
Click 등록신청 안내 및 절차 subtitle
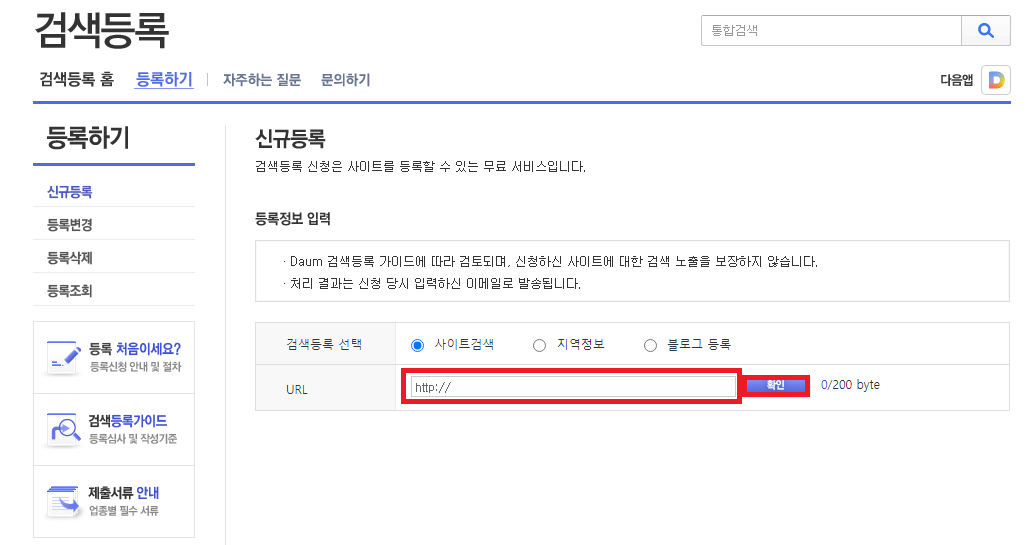point(135,366)
